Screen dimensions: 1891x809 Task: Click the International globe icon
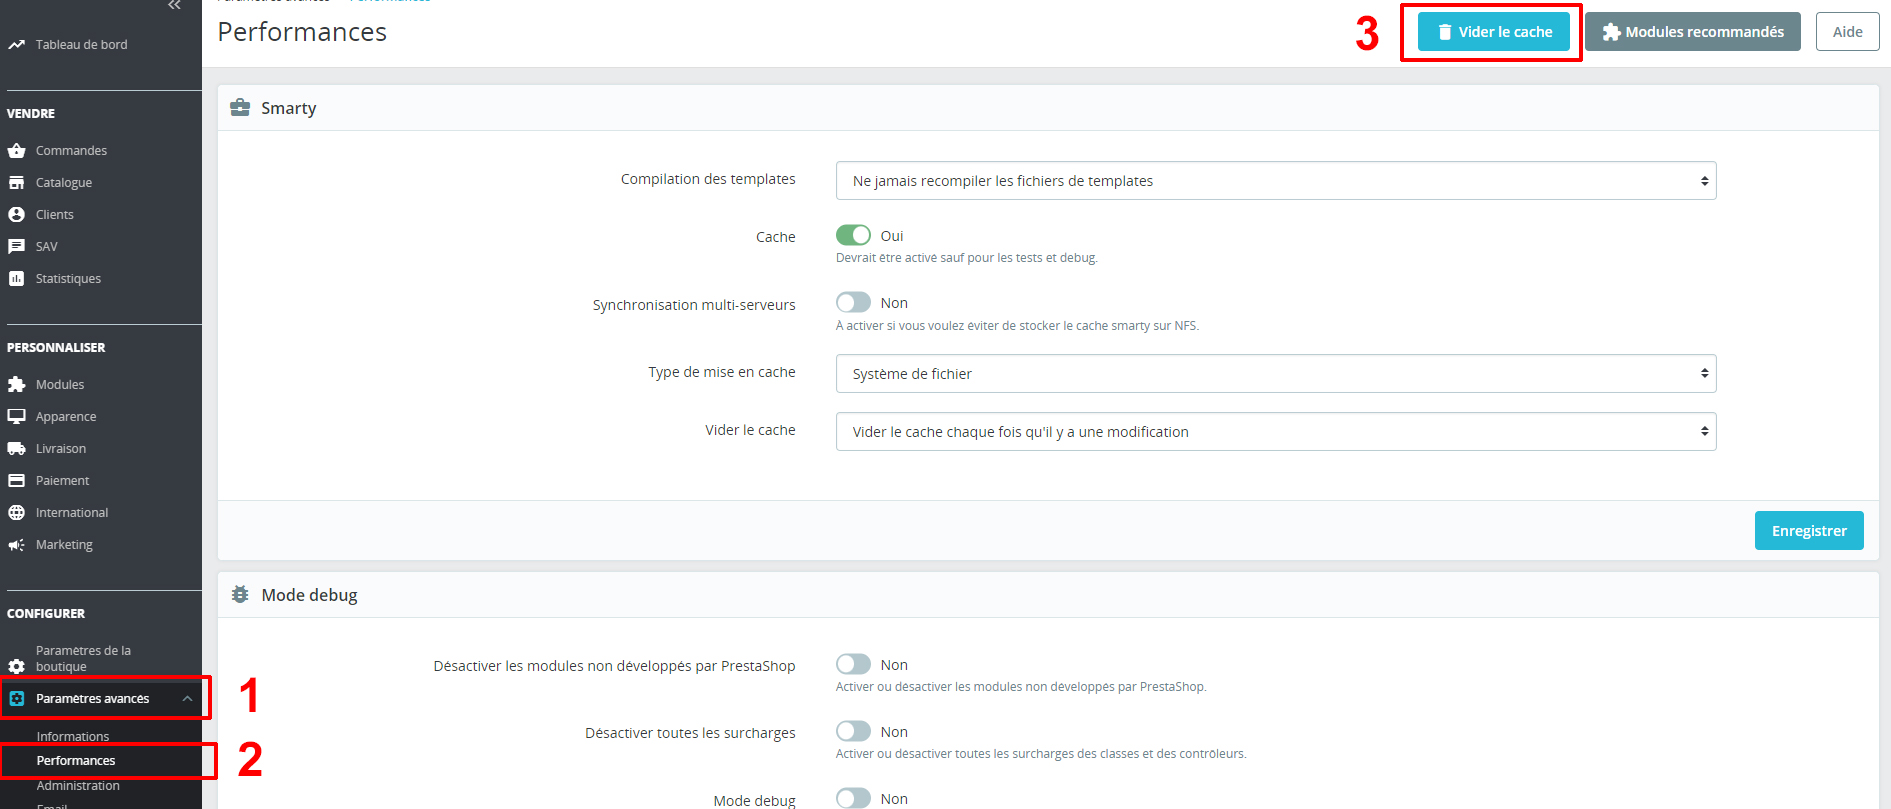[x=16, y=513]
